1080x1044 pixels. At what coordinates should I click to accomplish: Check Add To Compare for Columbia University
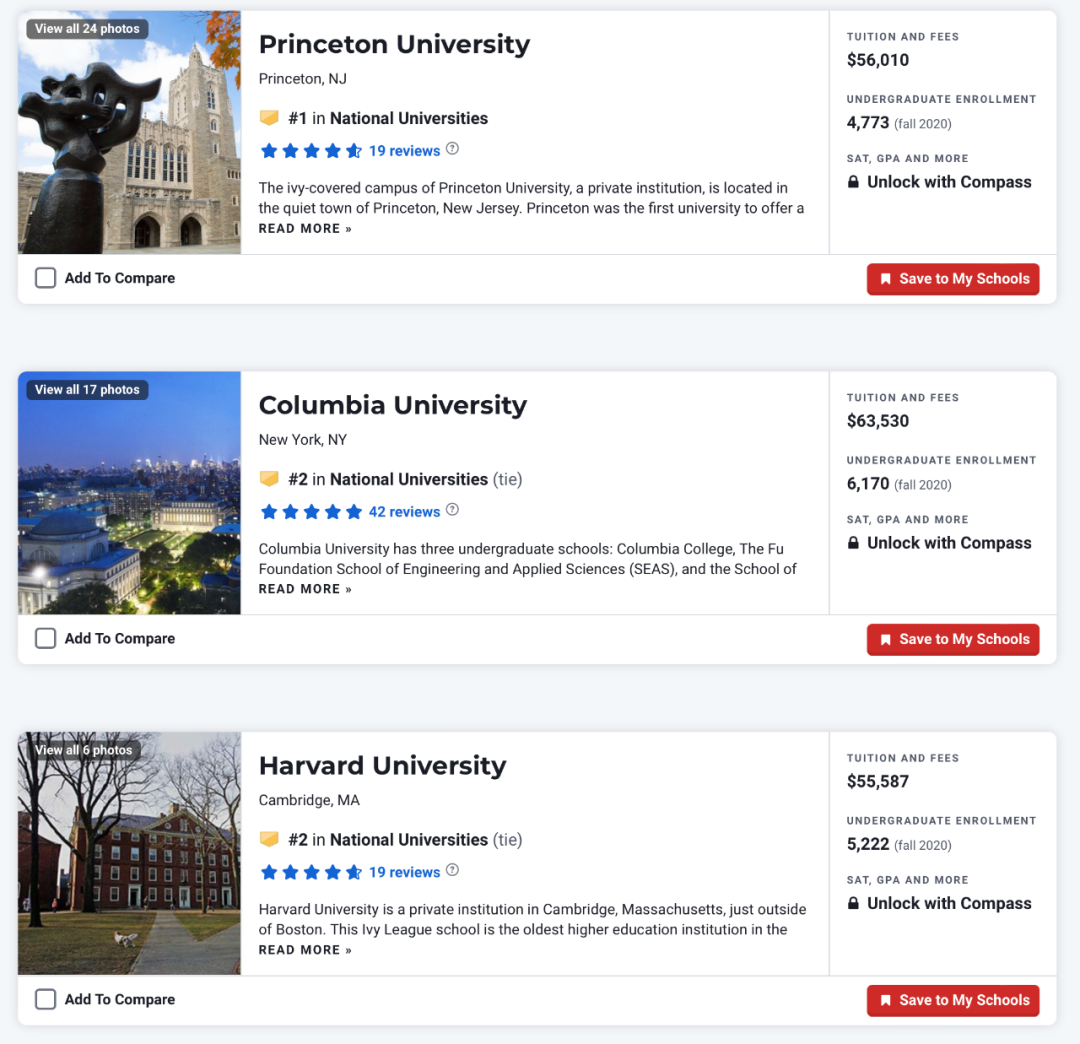click(45, 638)
